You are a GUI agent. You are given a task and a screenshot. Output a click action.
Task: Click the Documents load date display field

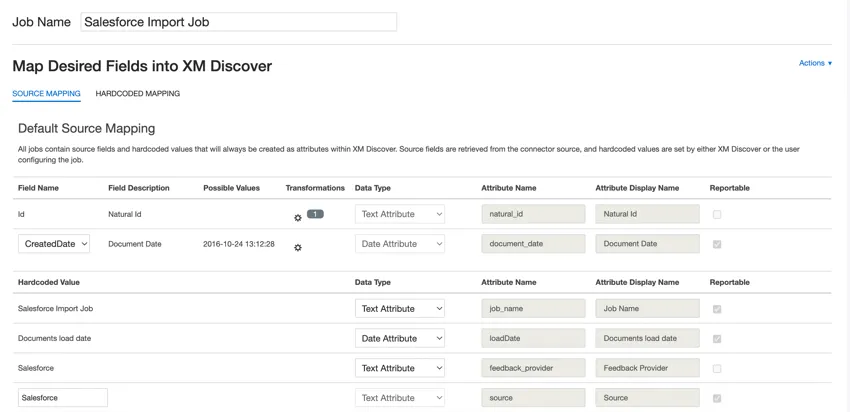click(x=647, y=338)
